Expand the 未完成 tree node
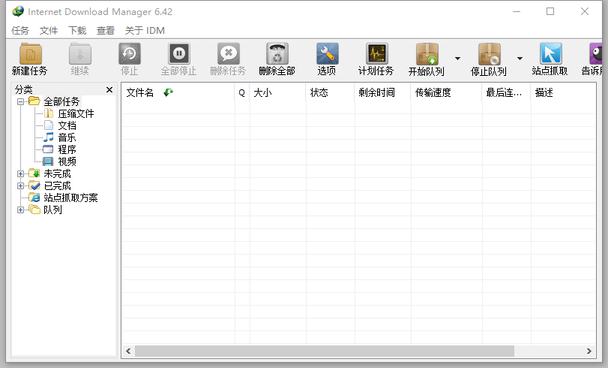This screenshot has height=368, width=608. point(21,174)
